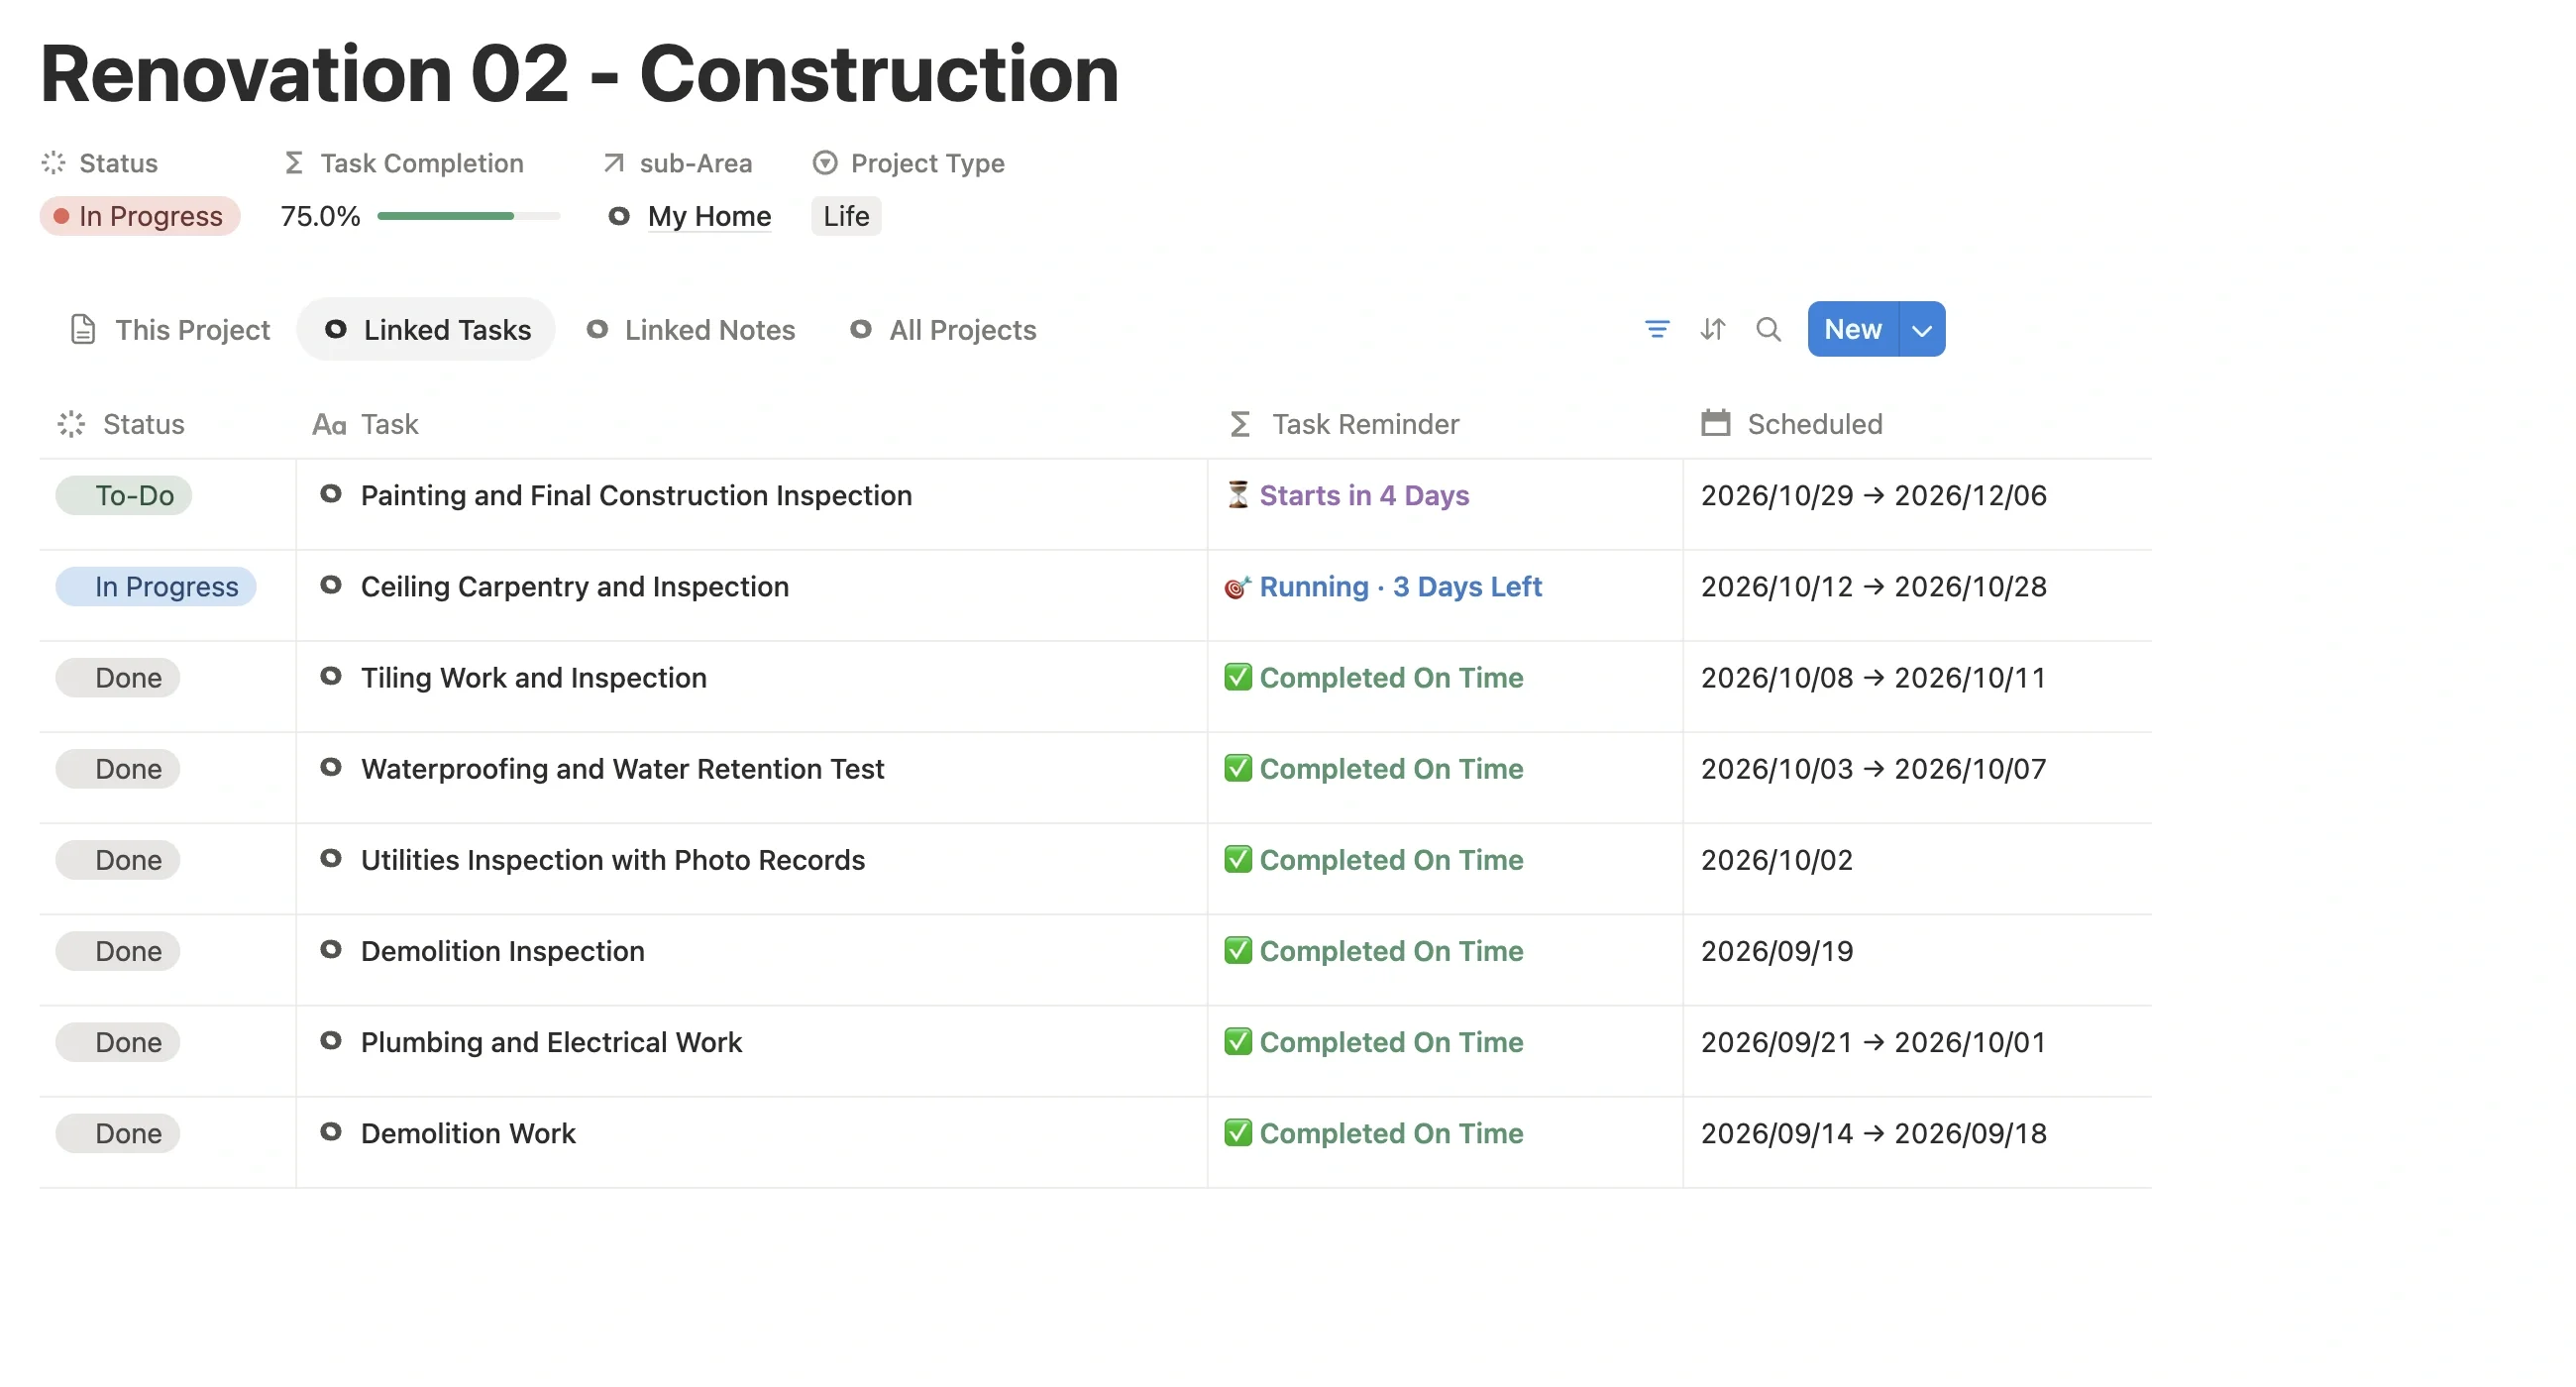Click Completed On Time for Tiling Work
Image resolution: width=2576 pixels, height=1387 pixels.
[x=1373, y=677]
